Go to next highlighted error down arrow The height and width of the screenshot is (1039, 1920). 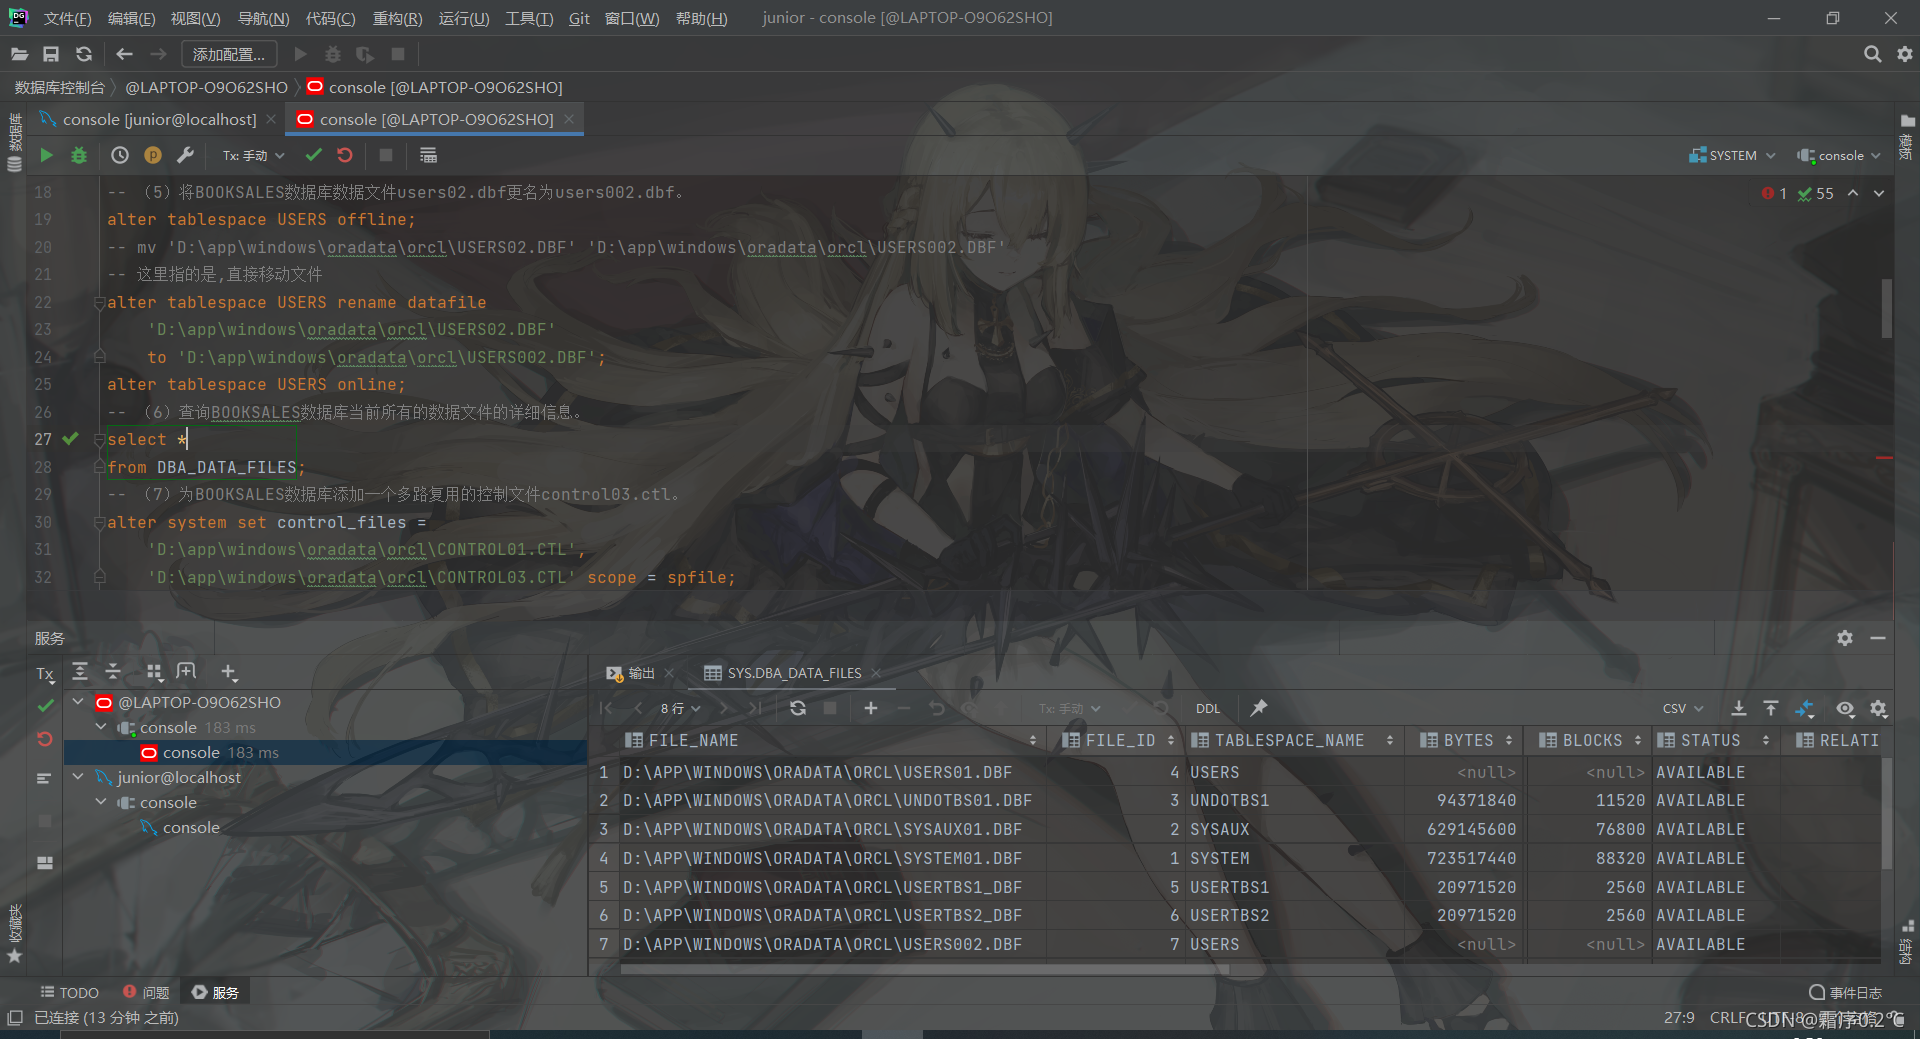[x=1879, y=193]
